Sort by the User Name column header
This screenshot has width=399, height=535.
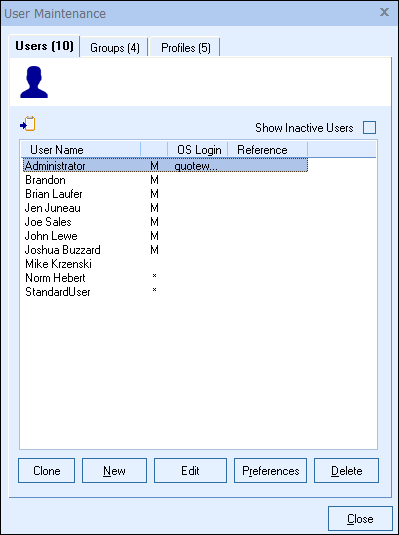[81, 150]
